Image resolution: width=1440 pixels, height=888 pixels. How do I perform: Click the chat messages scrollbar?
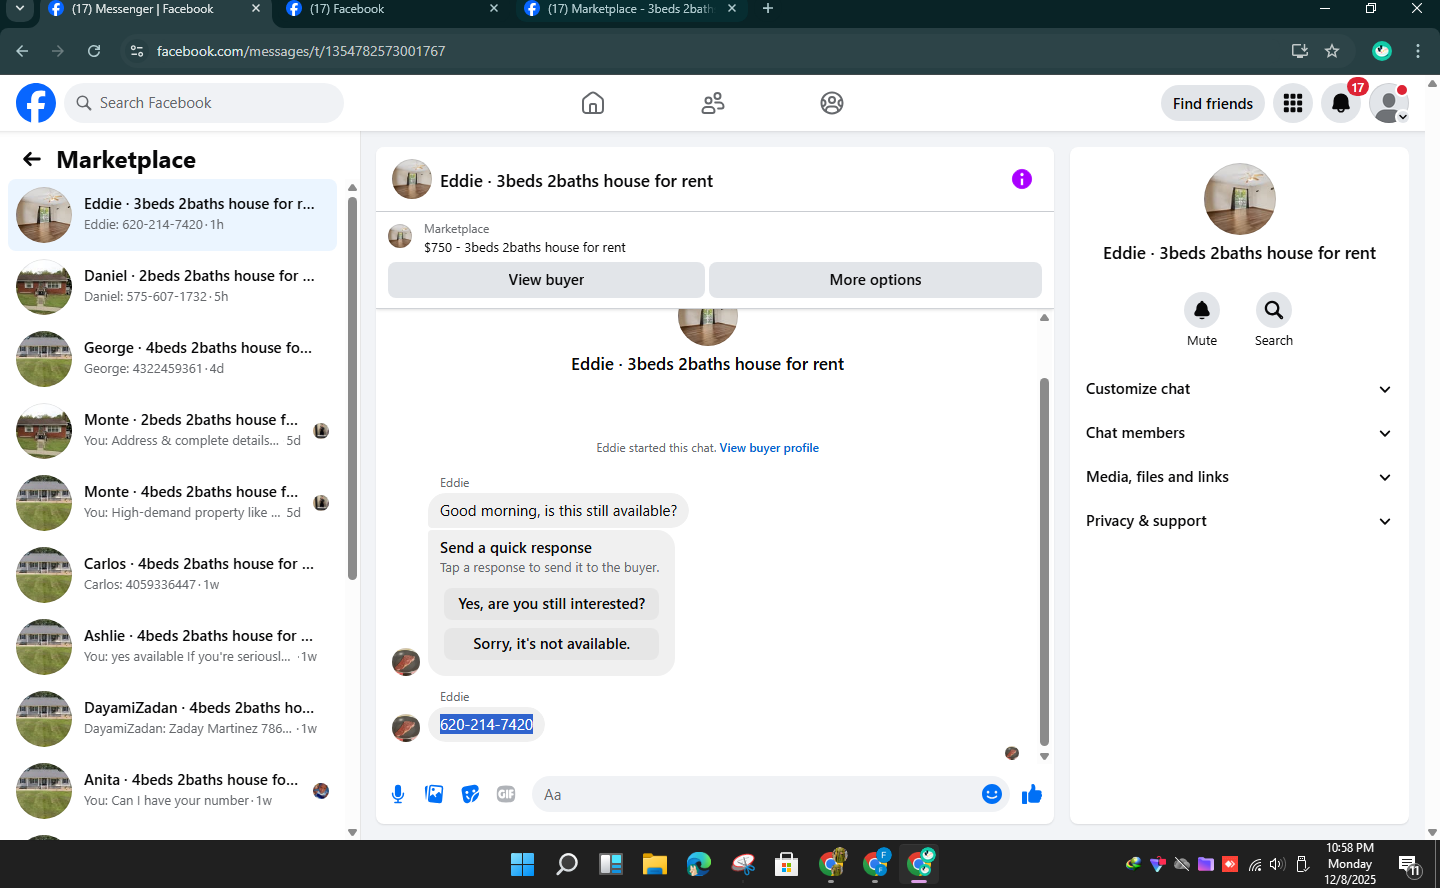click(1044, 562)
